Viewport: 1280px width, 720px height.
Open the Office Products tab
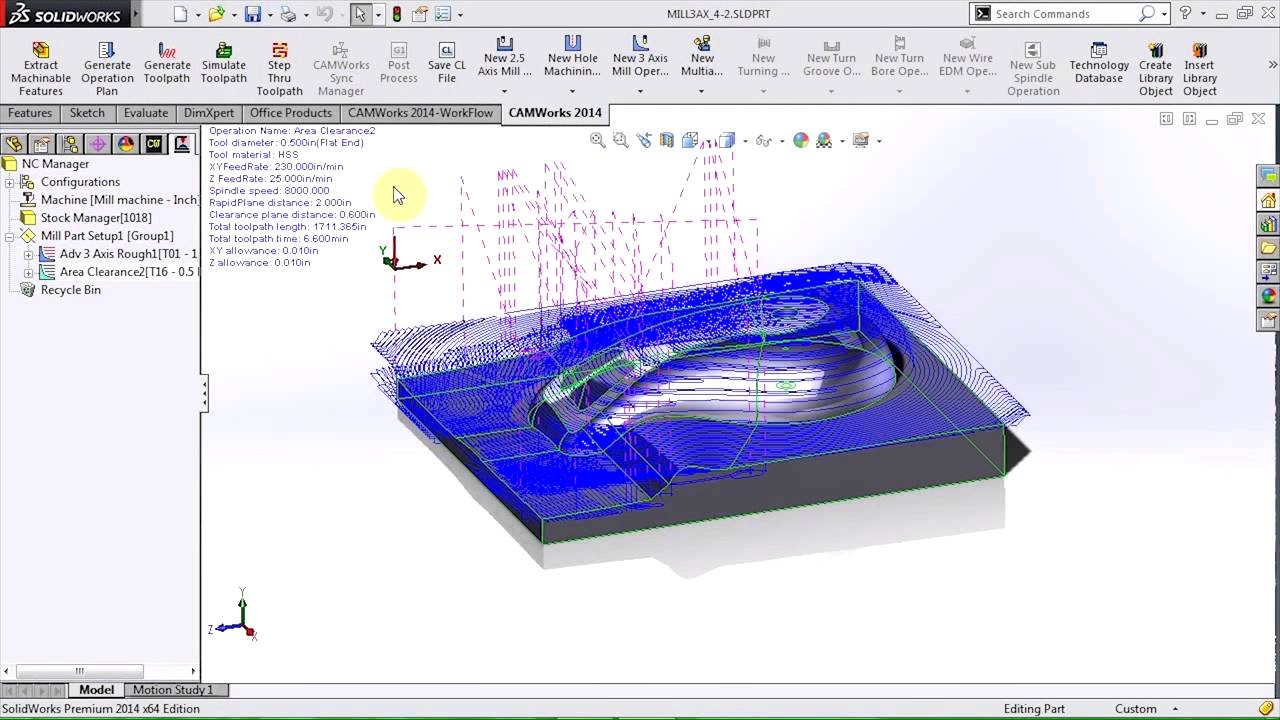click(291, 113)
